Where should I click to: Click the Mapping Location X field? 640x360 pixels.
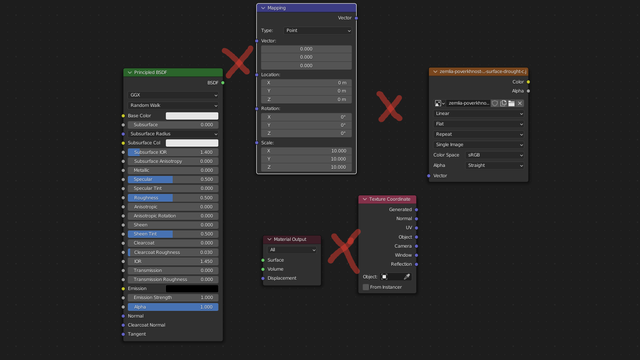click(306, 82)
